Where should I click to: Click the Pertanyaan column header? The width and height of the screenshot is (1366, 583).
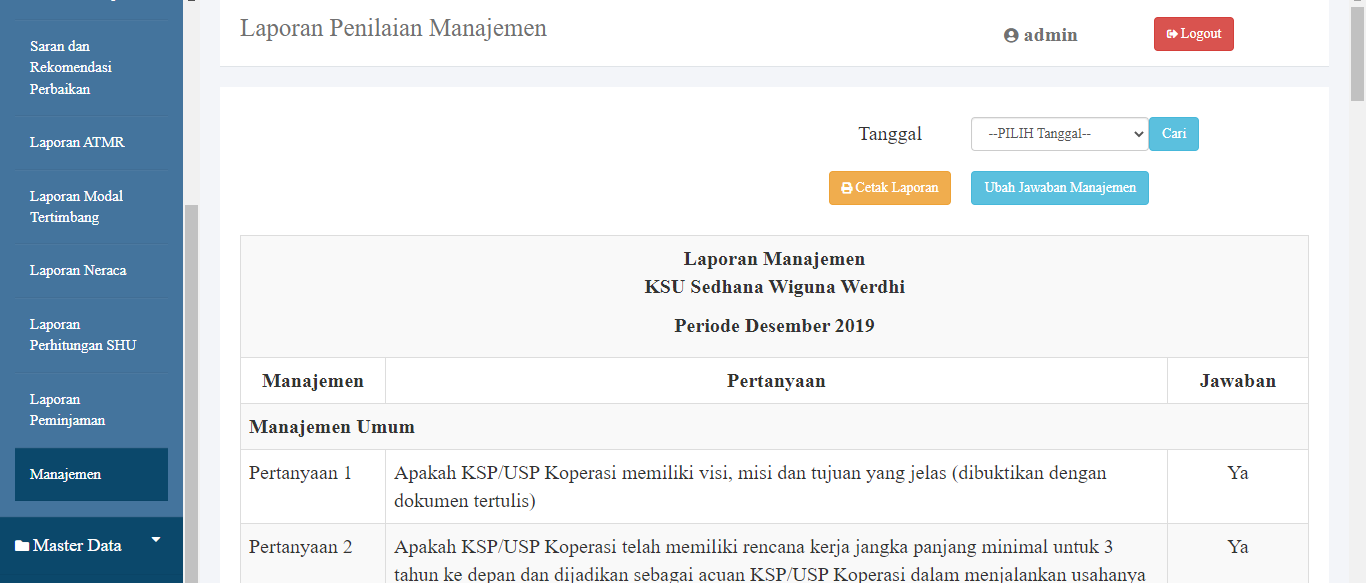point(776,381)
